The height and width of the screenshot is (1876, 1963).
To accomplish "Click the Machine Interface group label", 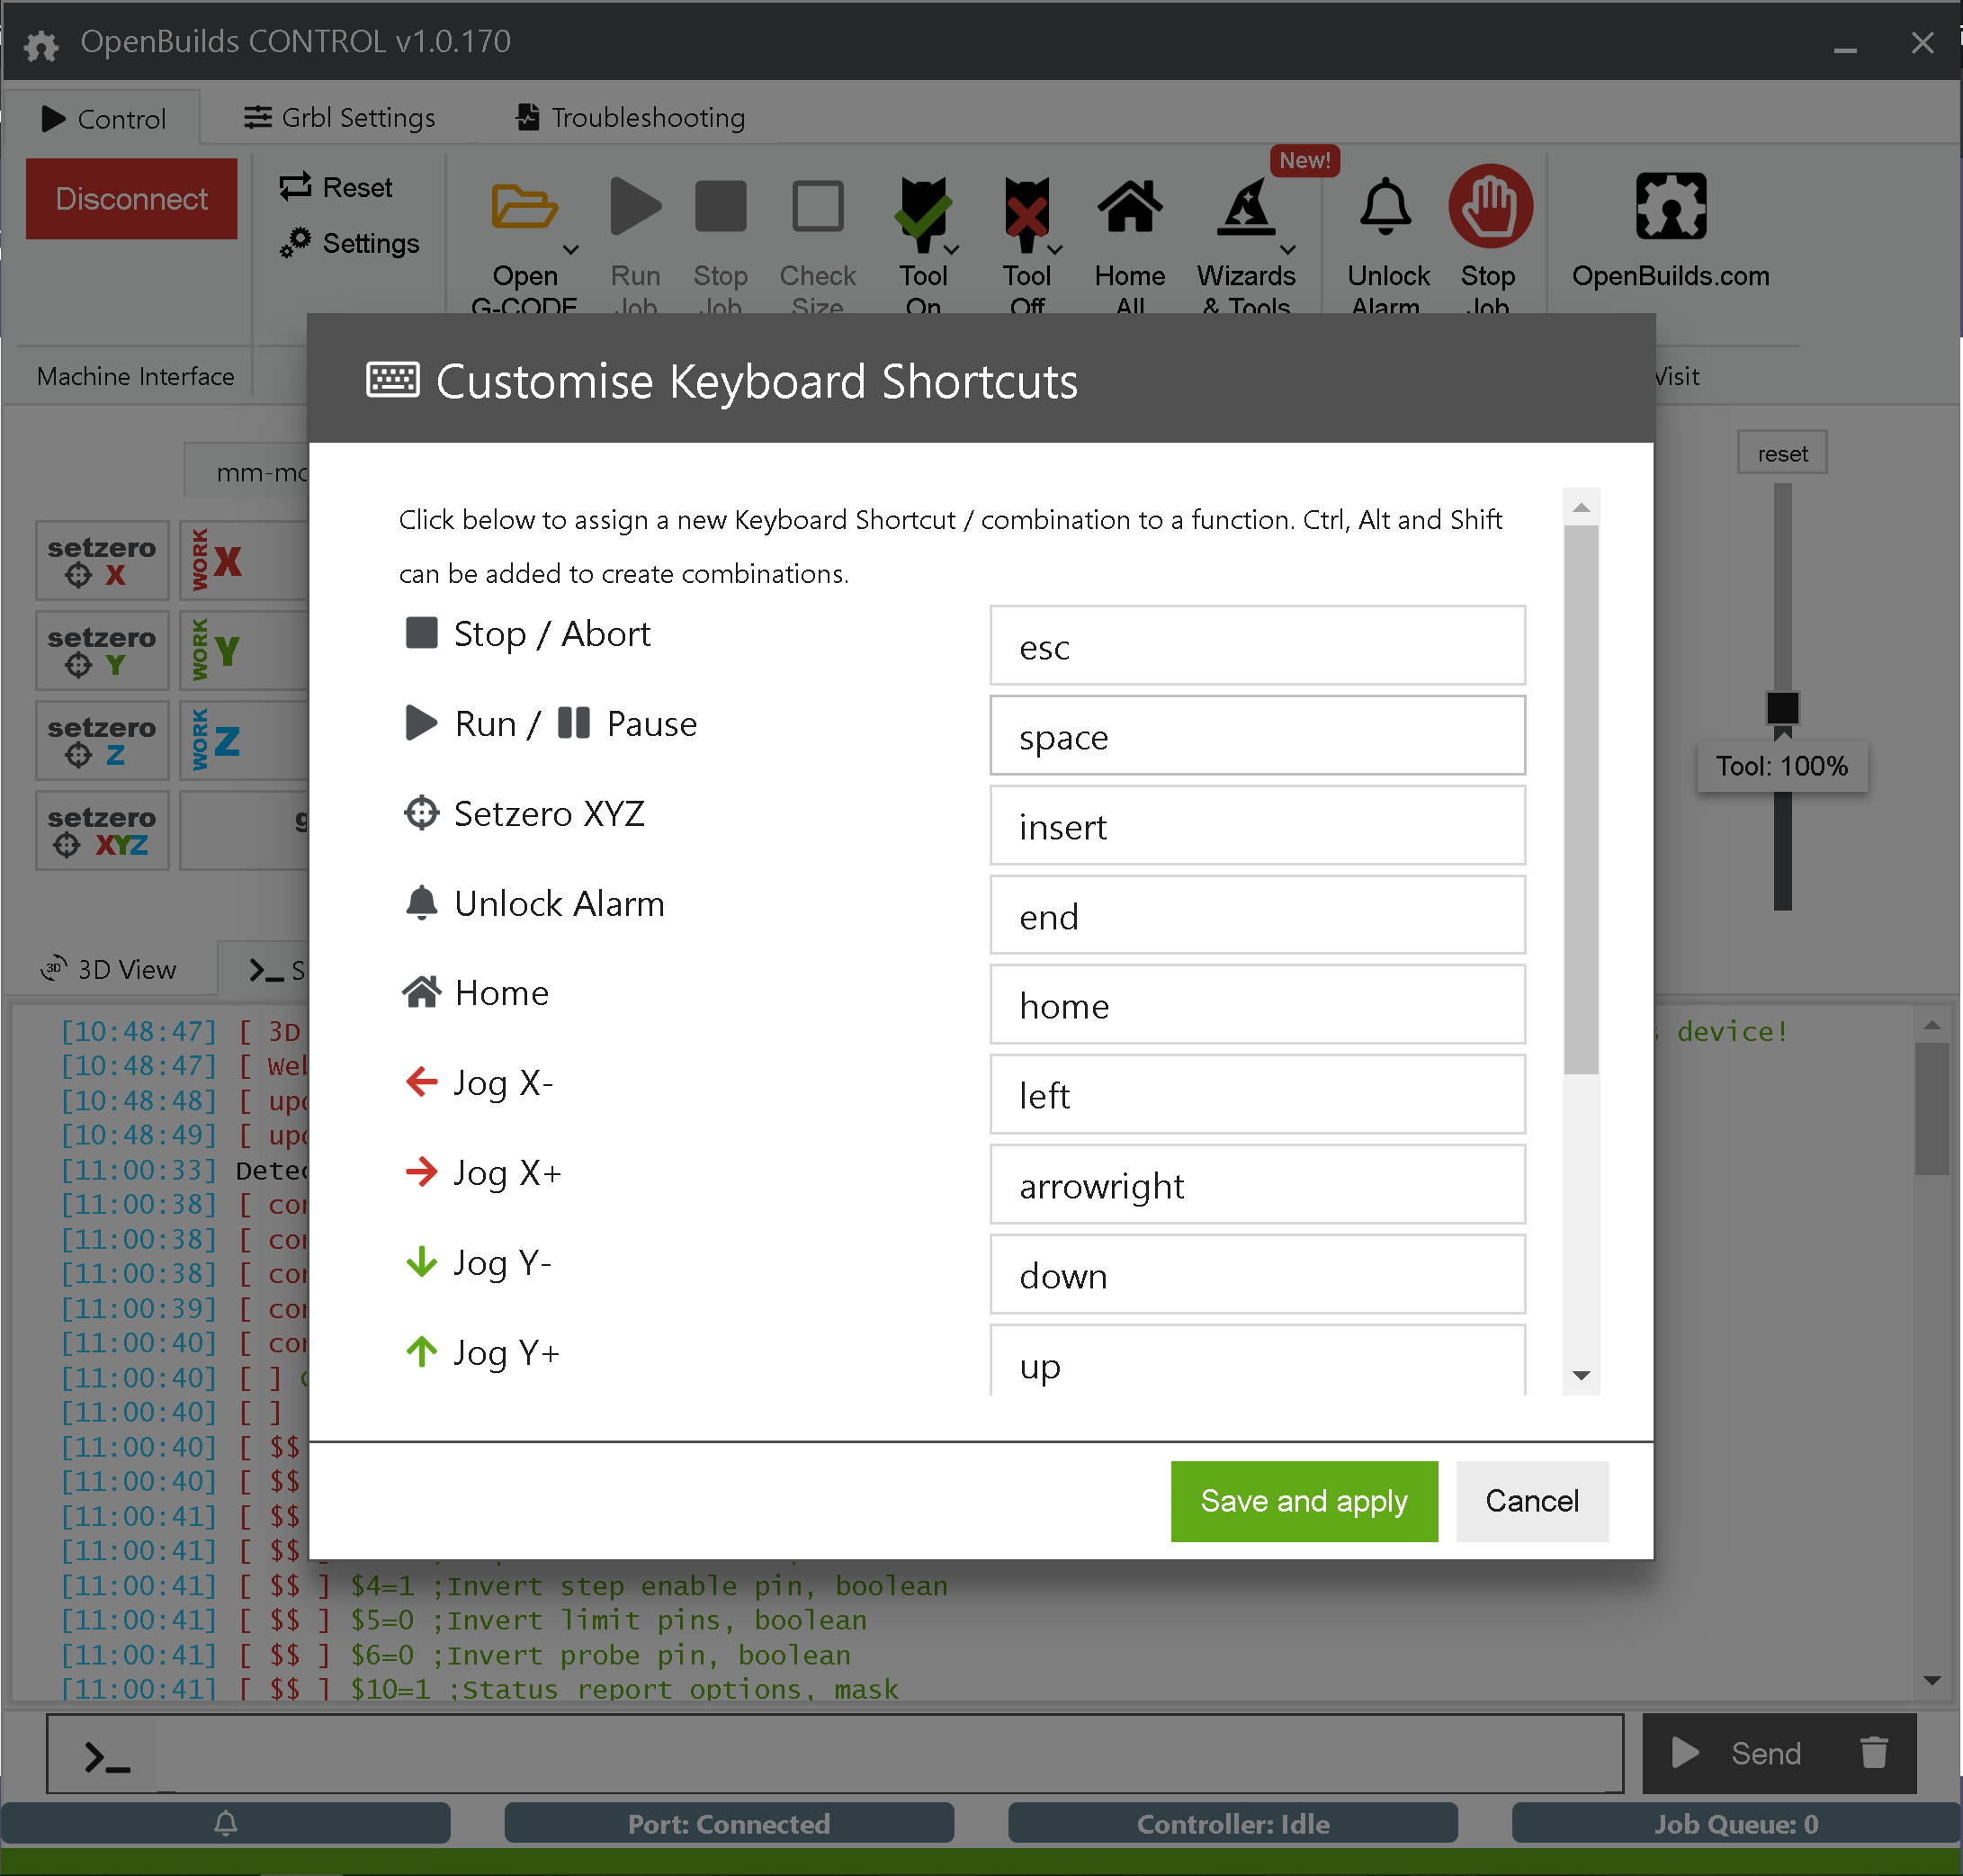I will [135, 376].
